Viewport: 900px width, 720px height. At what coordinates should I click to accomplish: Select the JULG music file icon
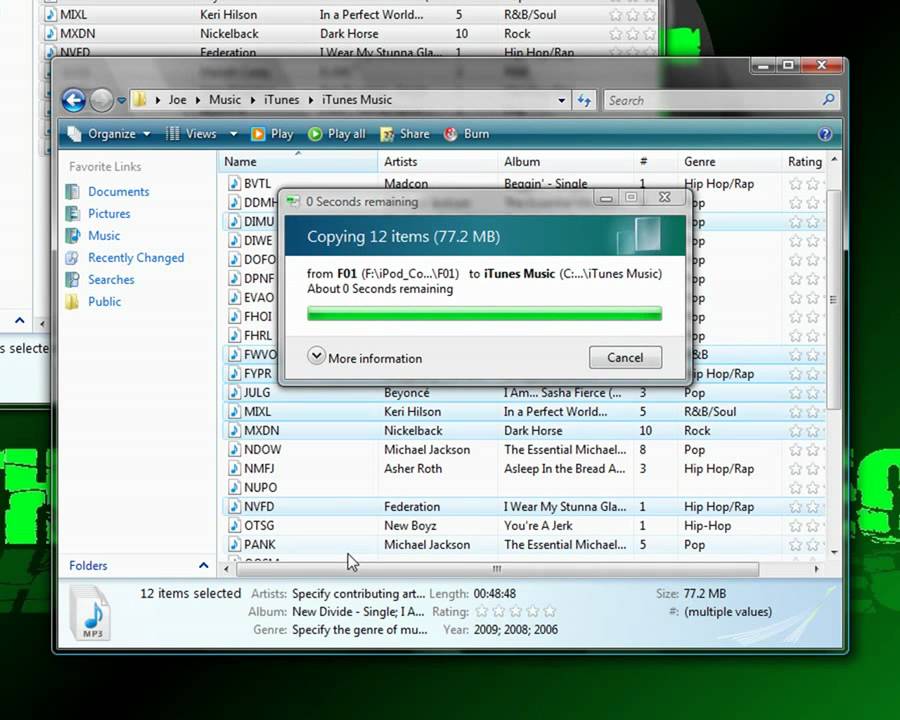tap(234, 393)
